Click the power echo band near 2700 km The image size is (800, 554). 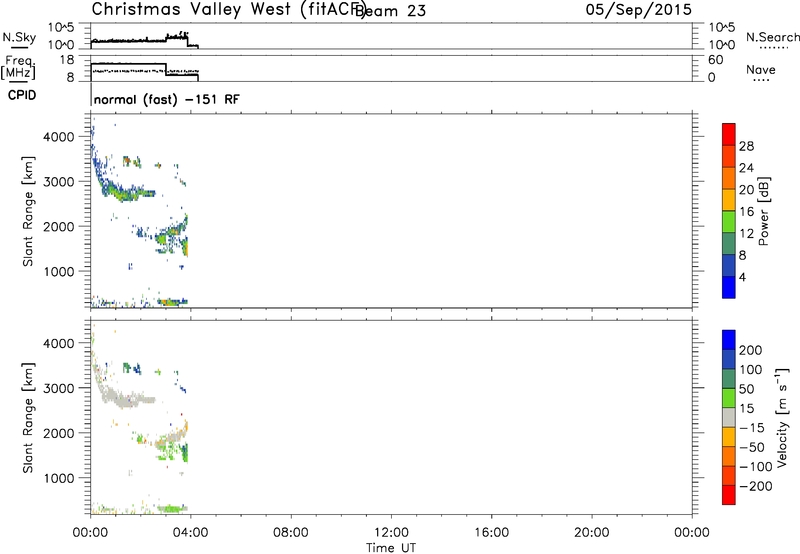[128, 192]
